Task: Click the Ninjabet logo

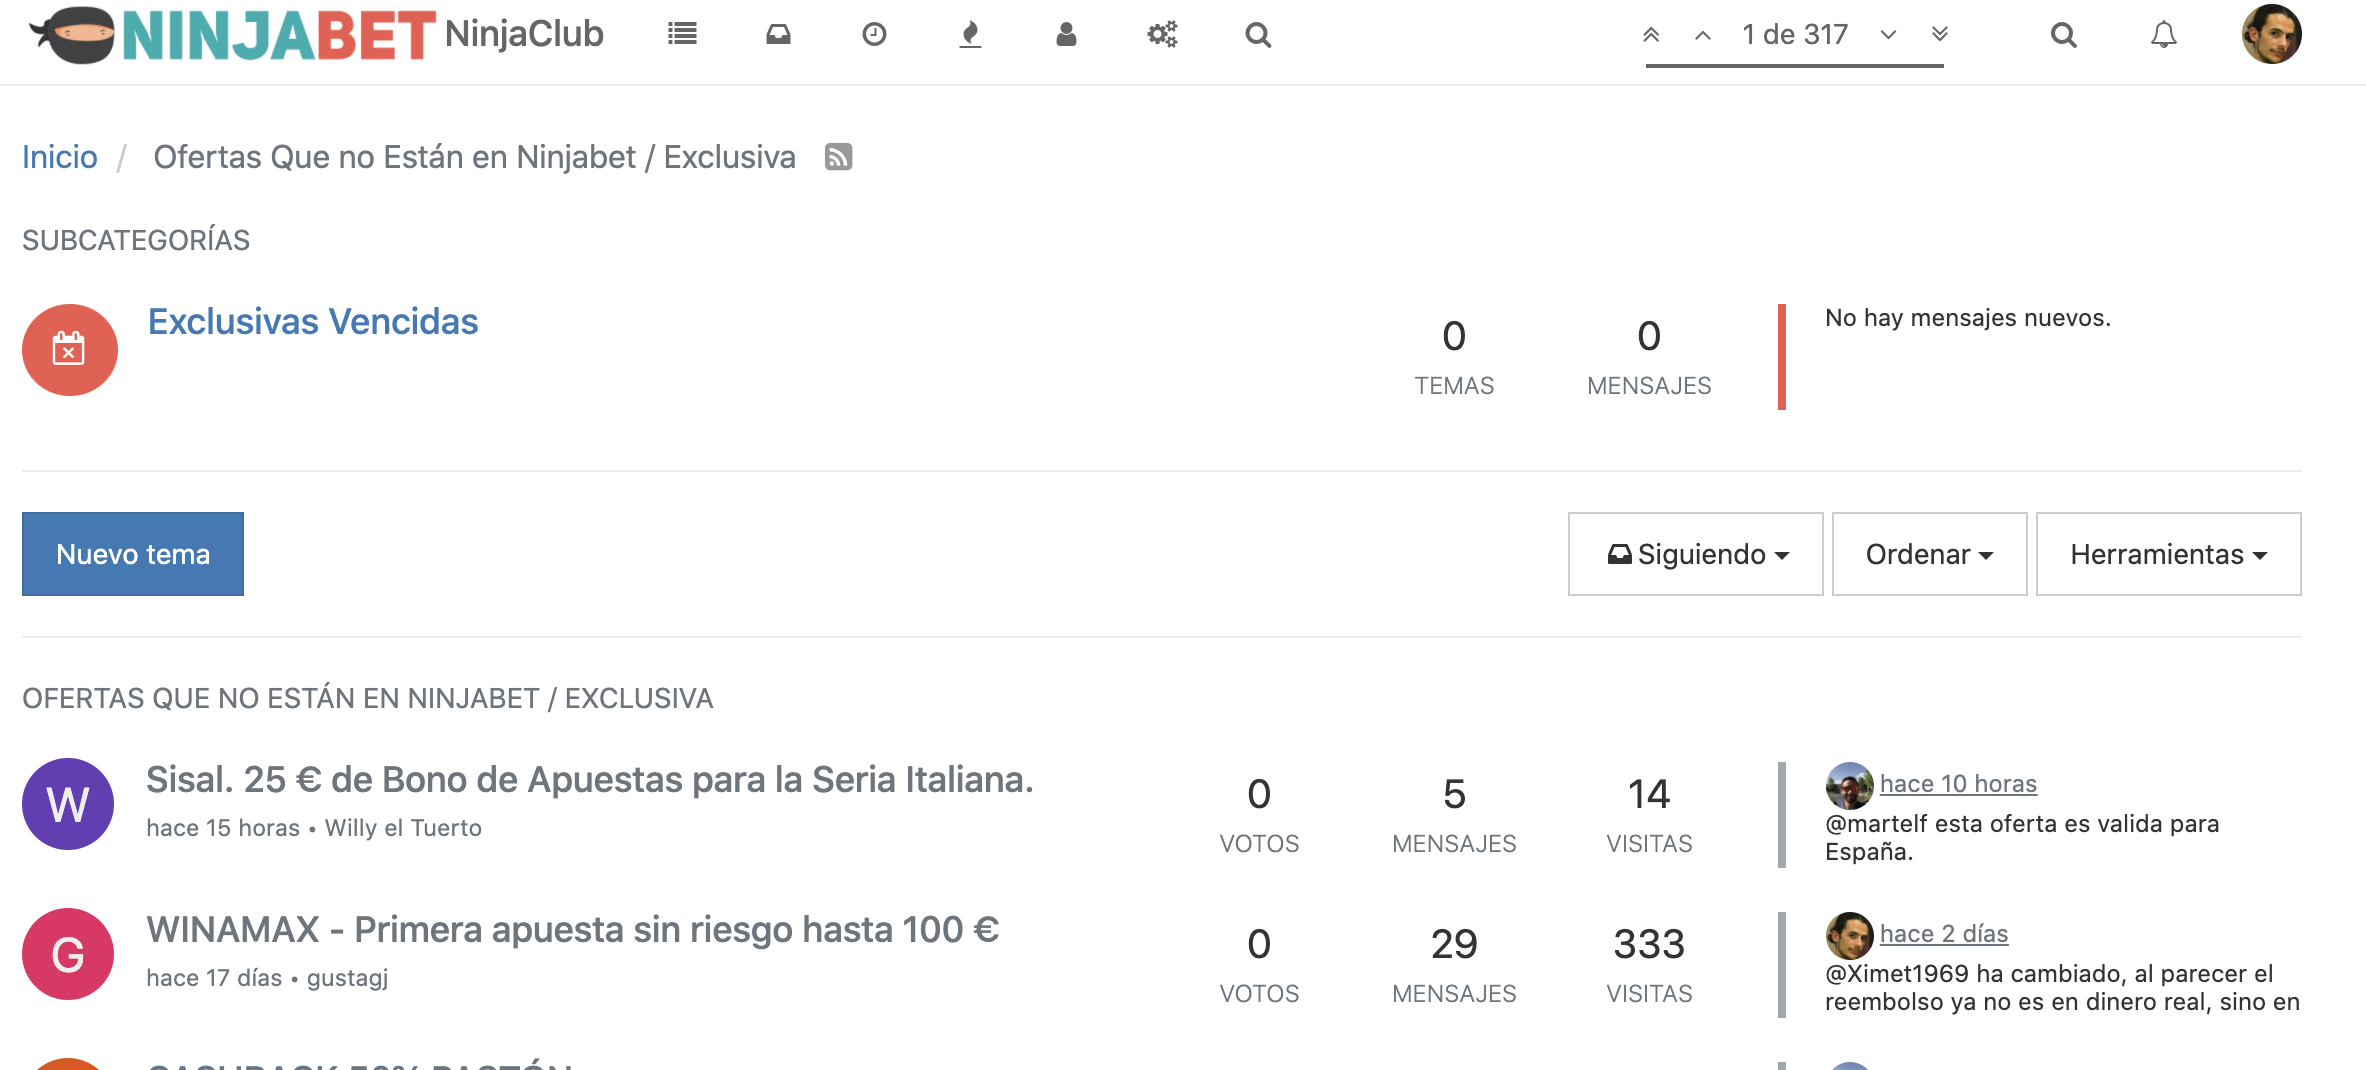Action: coord(232,35)
